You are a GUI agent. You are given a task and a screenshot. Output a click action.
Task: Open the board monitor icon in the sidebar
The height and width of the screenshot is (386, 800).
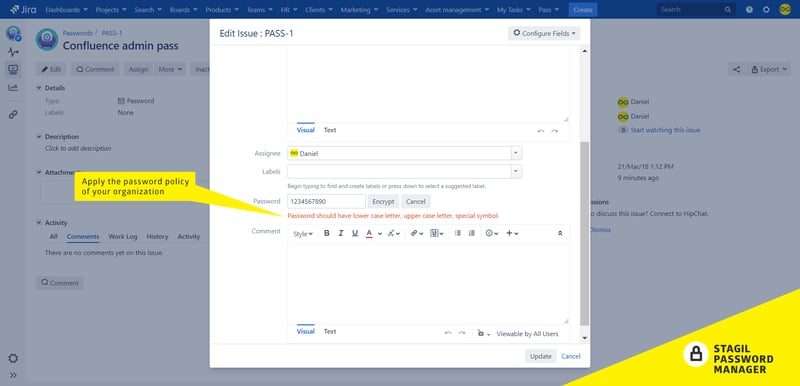coord(13,70)
